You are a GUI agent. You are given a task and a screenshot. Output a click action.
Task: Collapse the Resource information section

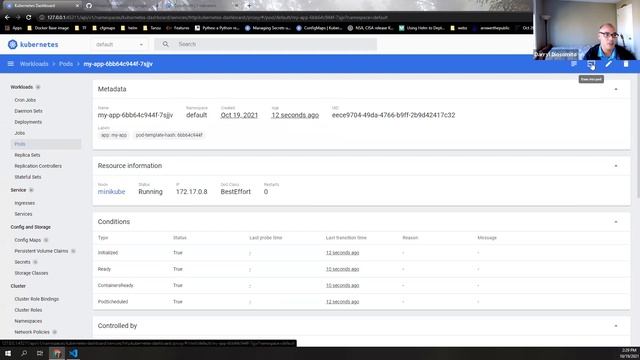click(x=616, y=166)
